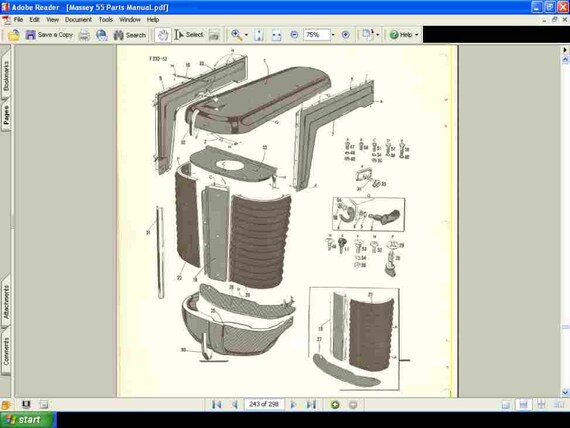Expand the Zoom In tool dropdown arrow
This screenshot has width=570, height=428.
246,35
